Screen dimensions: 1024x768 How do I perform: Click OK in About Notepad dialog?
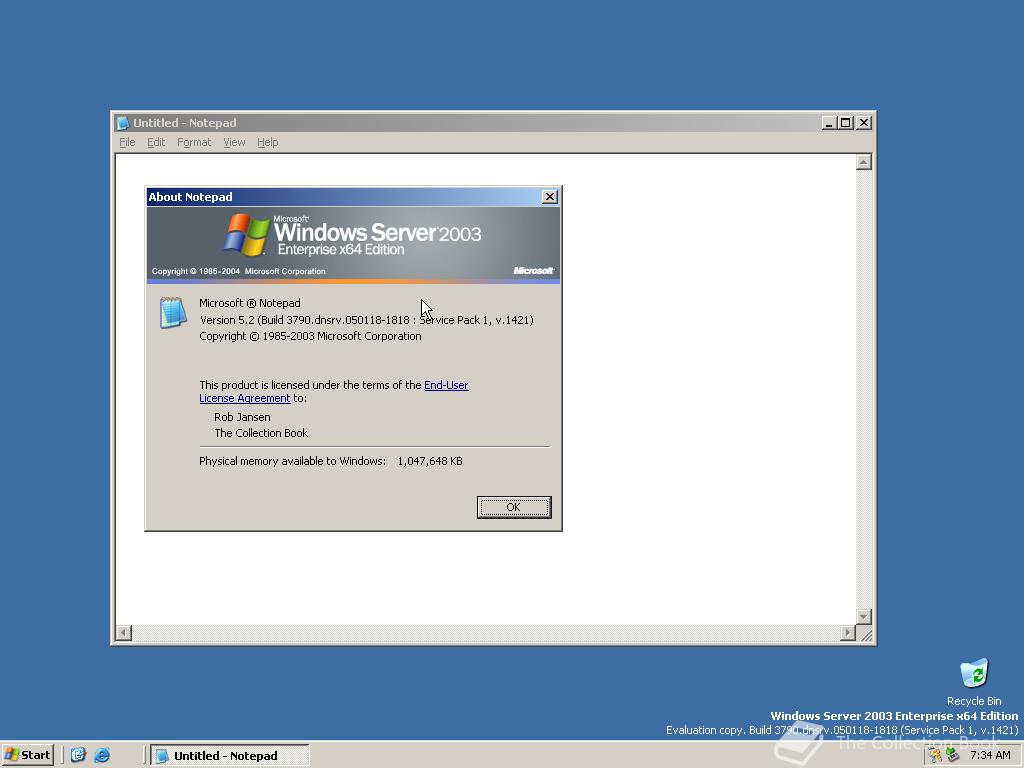[514, 507]
